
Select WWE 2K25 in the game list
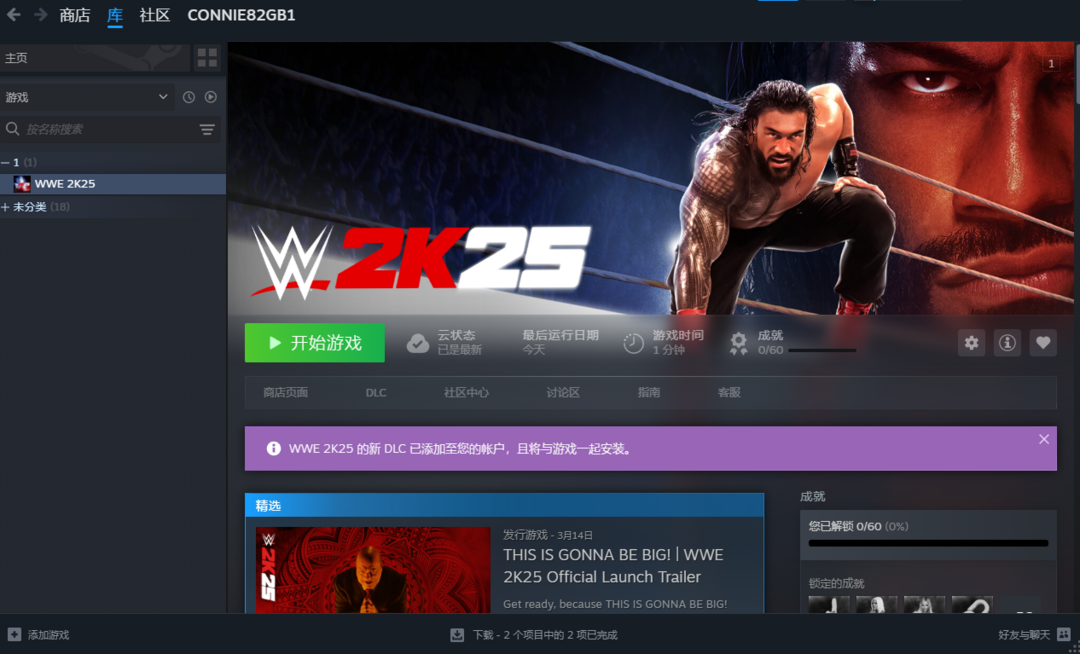pos(113,184)
